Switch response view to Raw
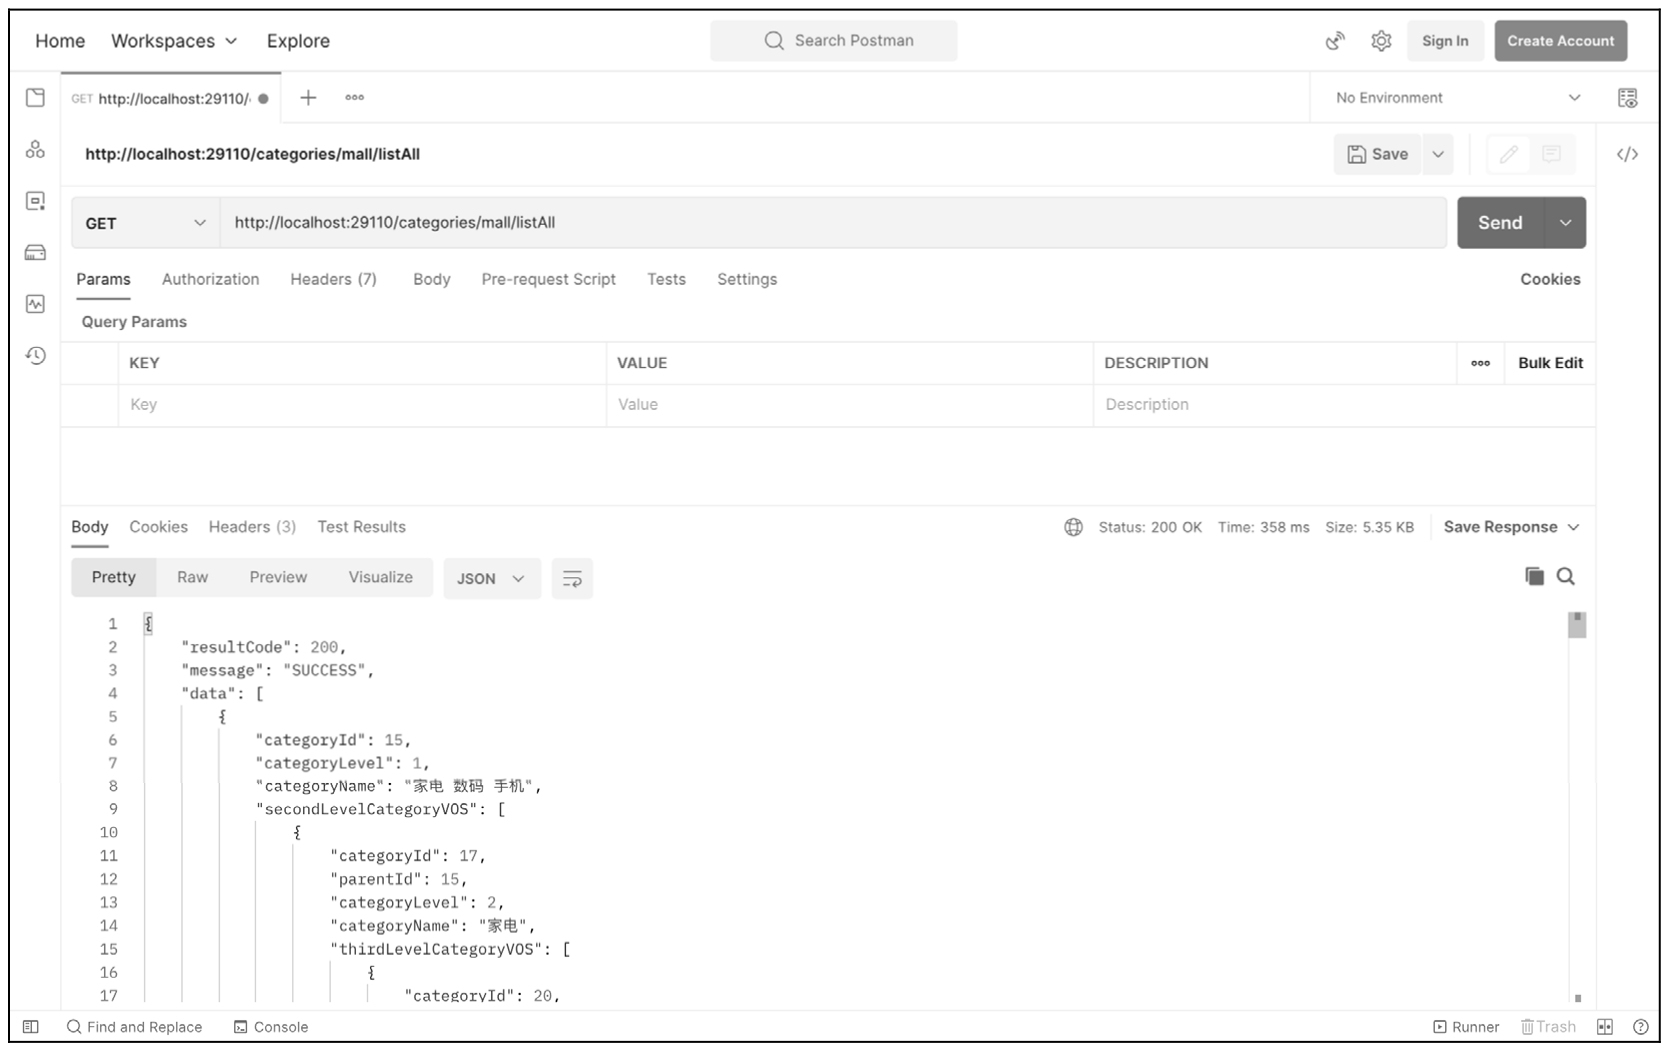 [192, 577]
